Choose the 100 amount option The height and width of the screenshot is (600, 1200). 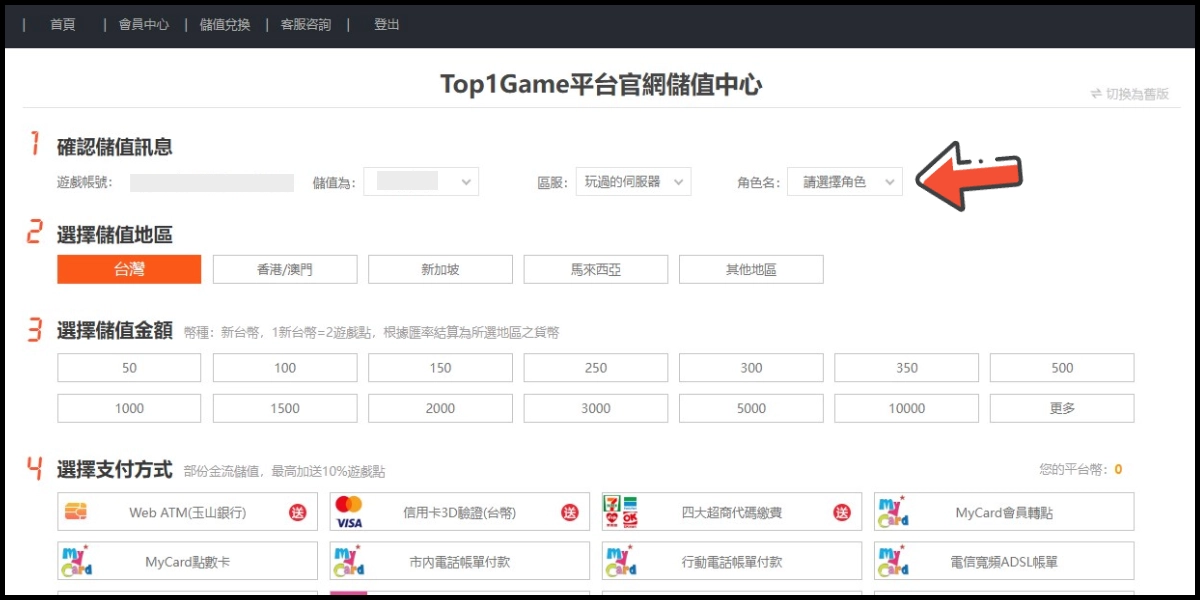285,367
